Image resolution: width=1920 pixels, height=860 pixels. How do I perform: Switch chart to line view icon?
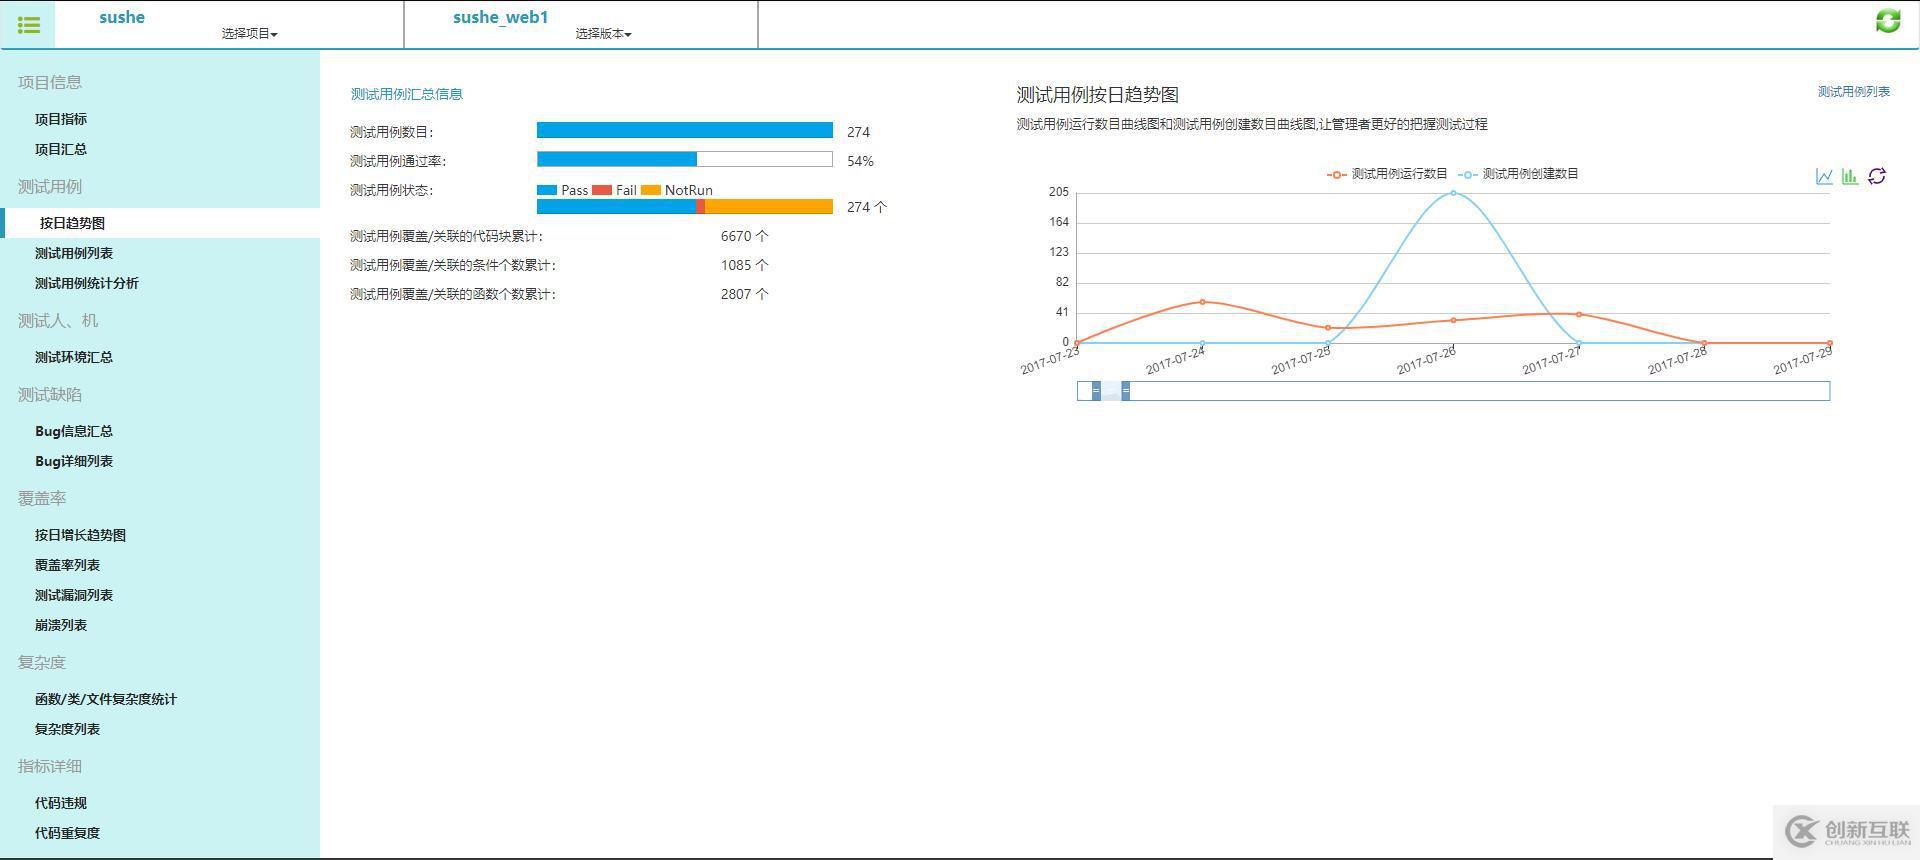tap(1824, 176)
